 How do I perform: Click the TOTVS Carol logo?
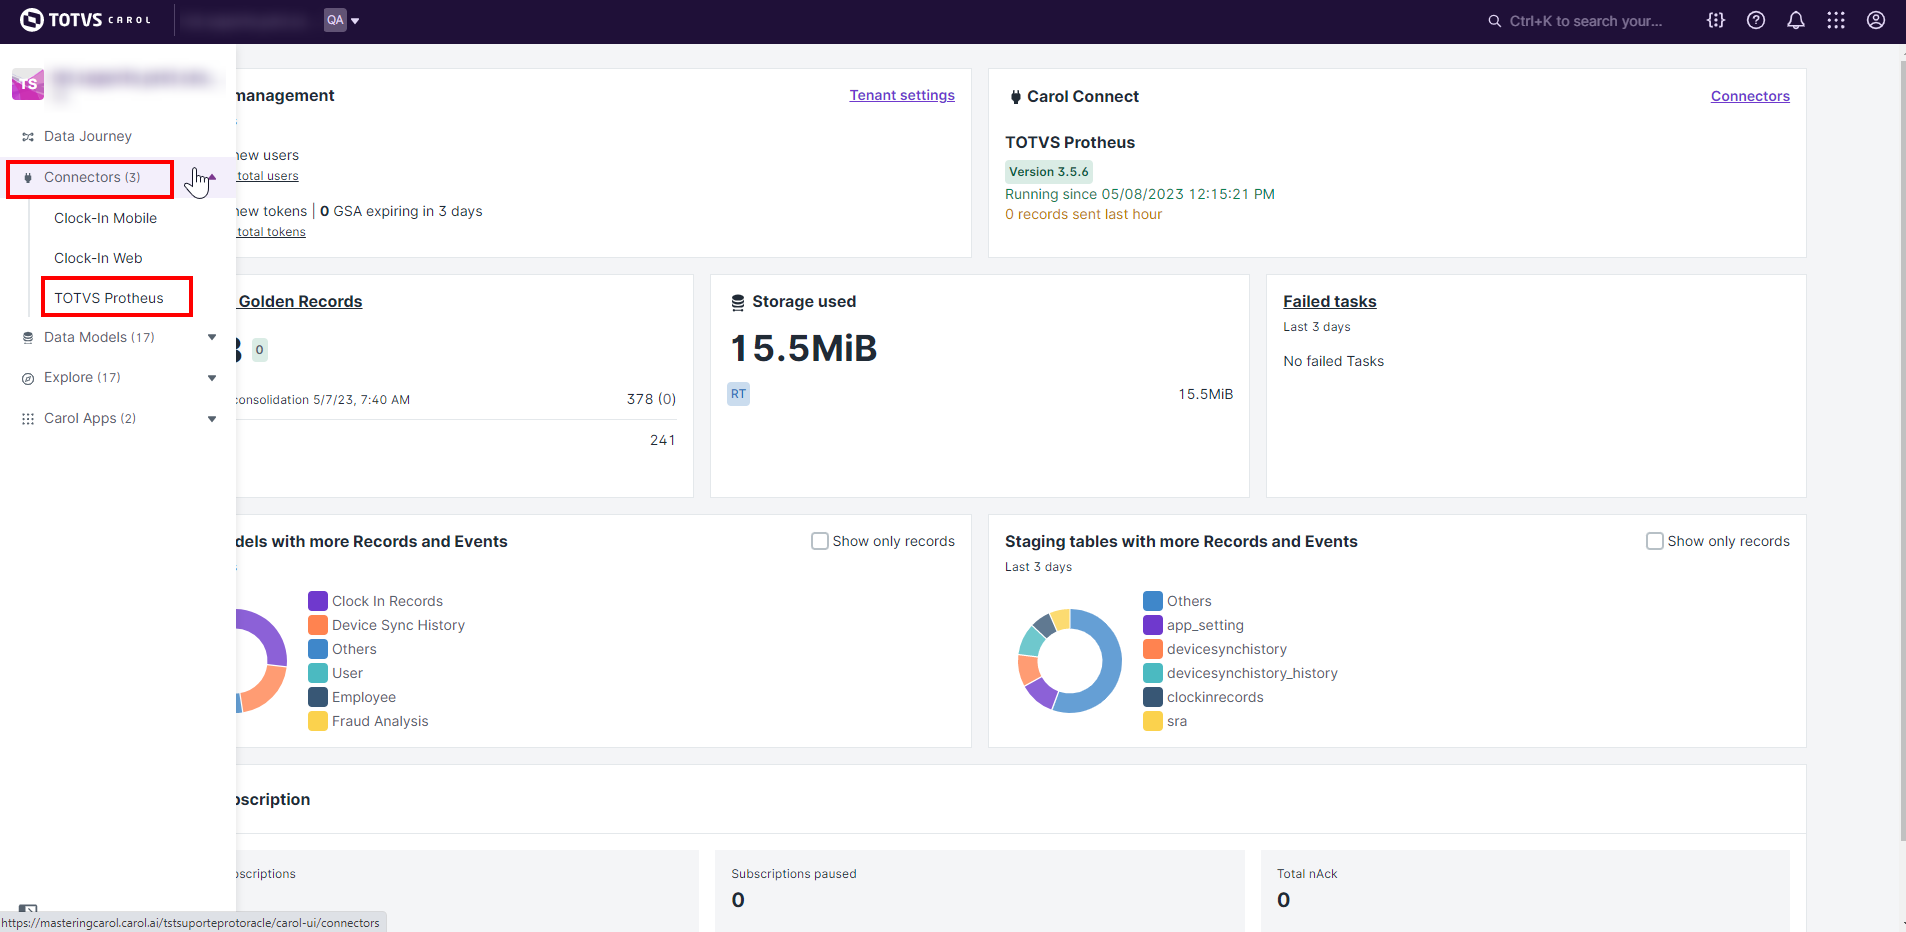[86, 20]
